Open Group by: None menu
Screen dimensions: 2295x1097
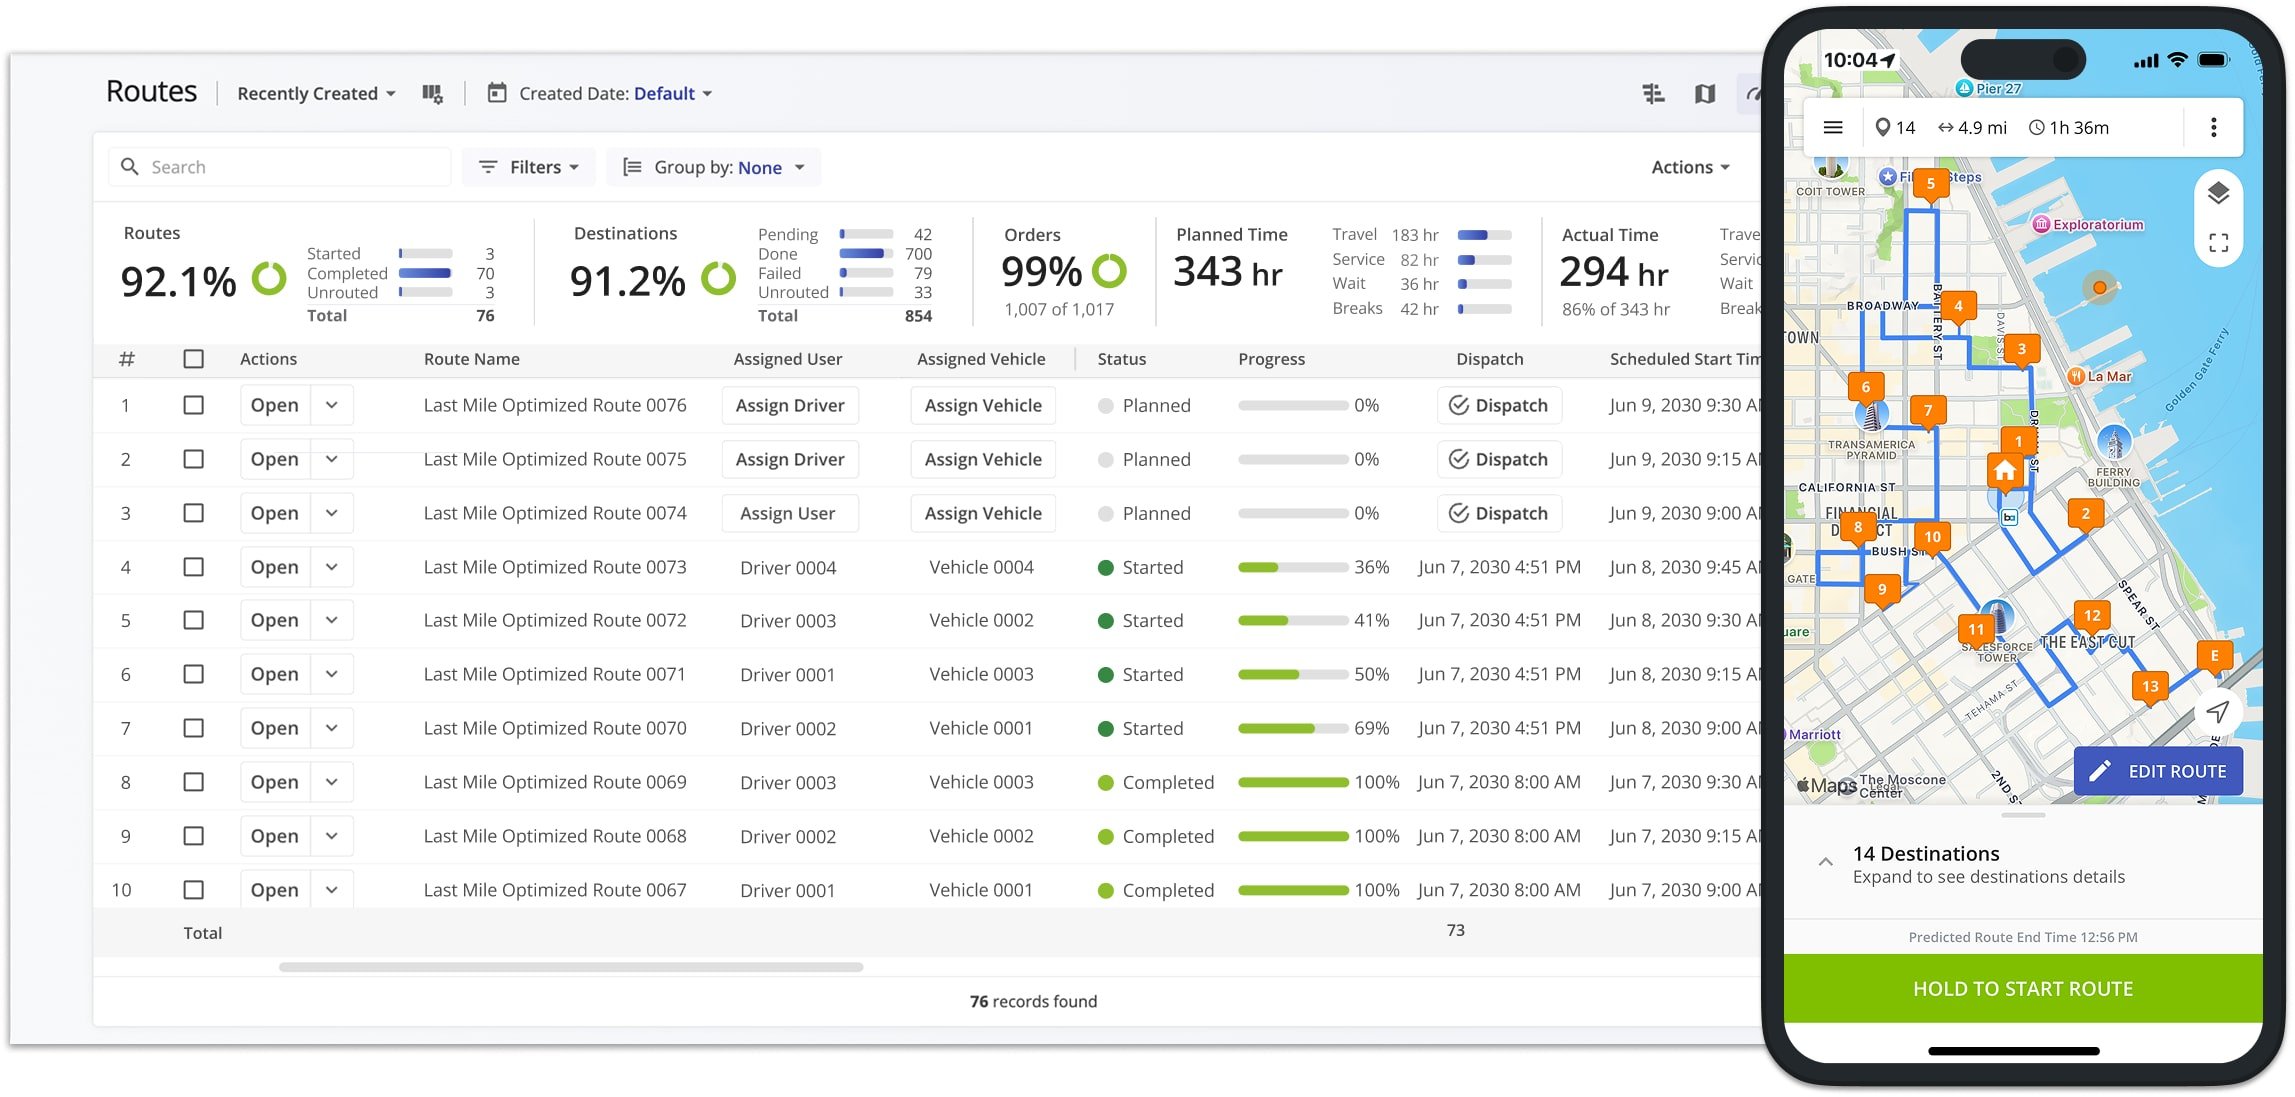click(x=715, y=167)
